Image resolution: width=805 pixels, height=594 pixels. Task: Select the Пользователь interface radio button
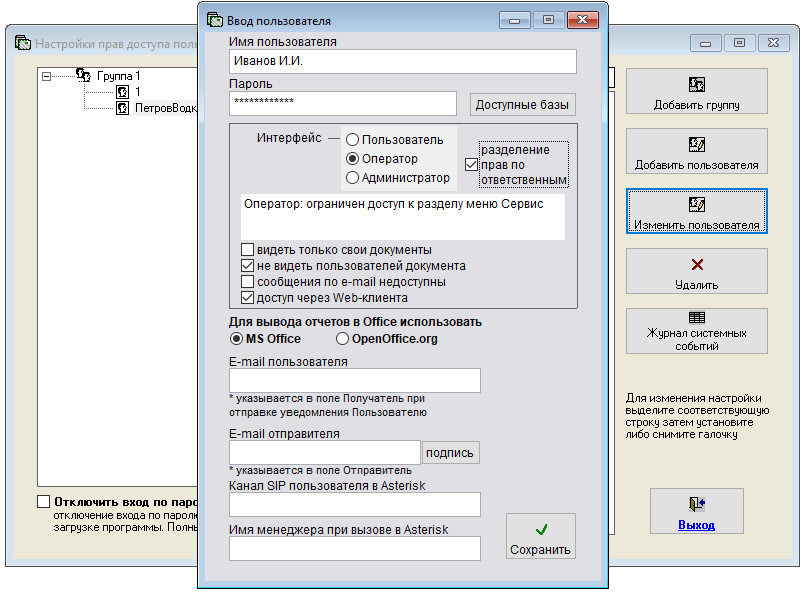352,140
